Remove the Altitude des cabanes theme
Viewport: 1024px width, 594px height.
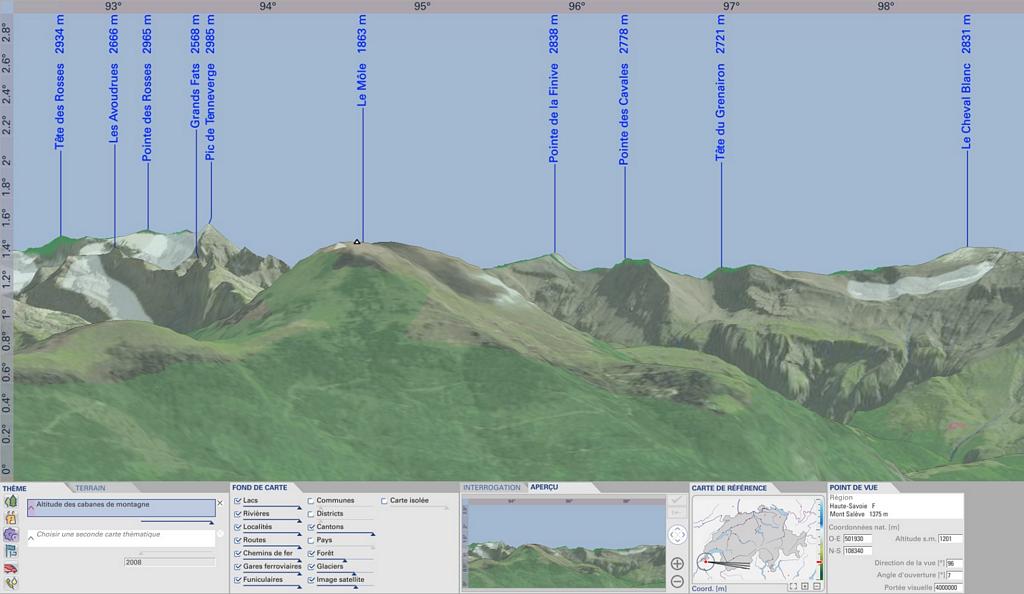(x=220, y=502)
